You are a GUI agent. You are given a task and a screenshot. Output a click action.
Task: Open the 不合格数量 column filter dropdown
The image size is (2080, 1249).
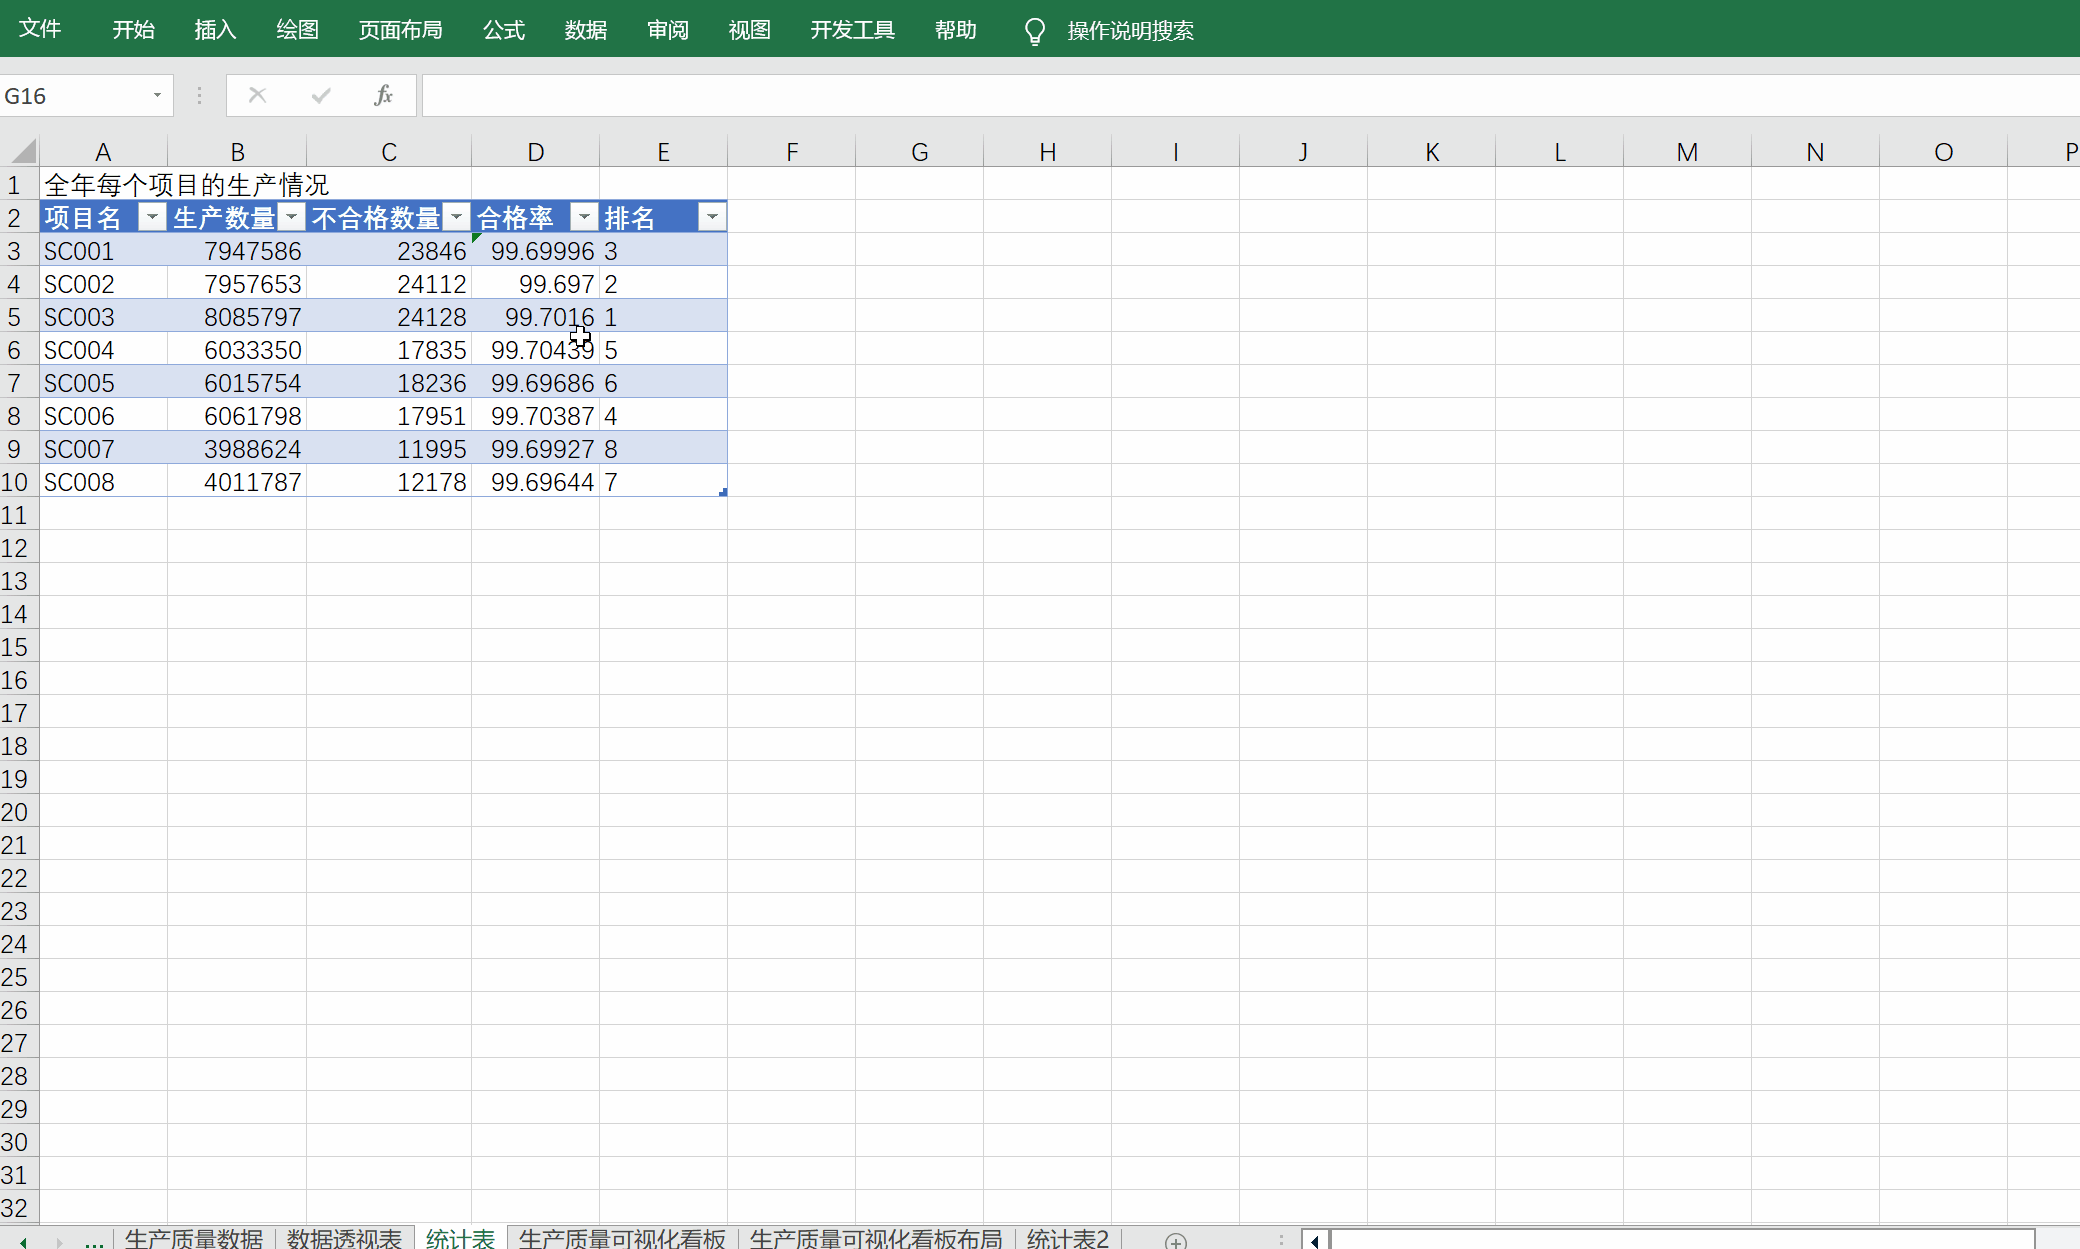[456, 217]
